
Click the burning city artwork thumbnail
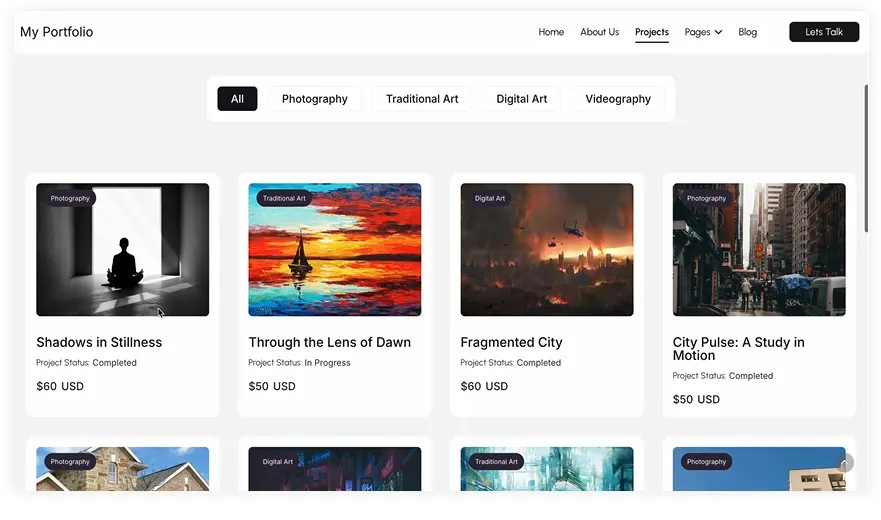click(x=546, y=250)
